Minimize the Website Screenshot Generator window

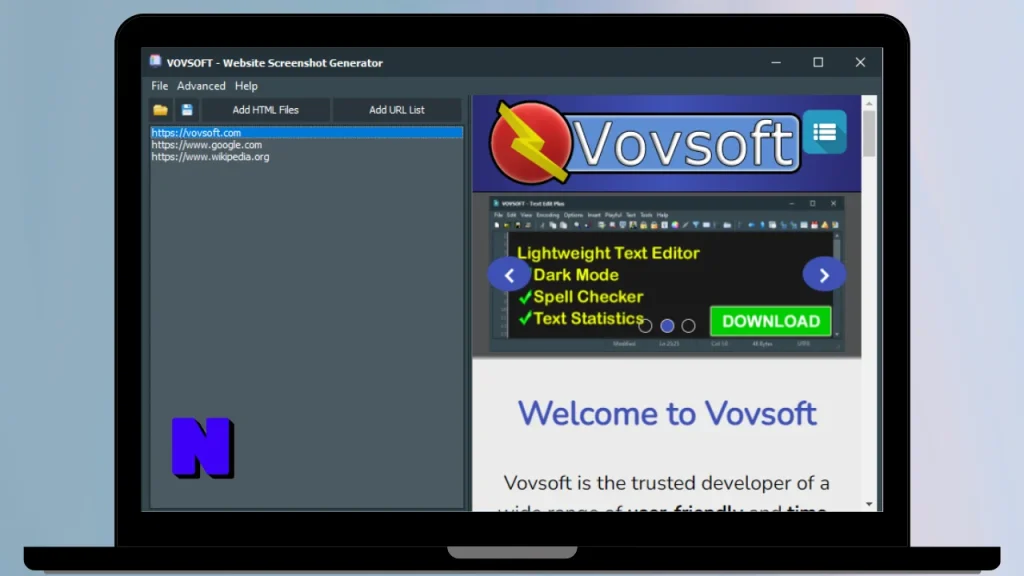pos(776,63)
